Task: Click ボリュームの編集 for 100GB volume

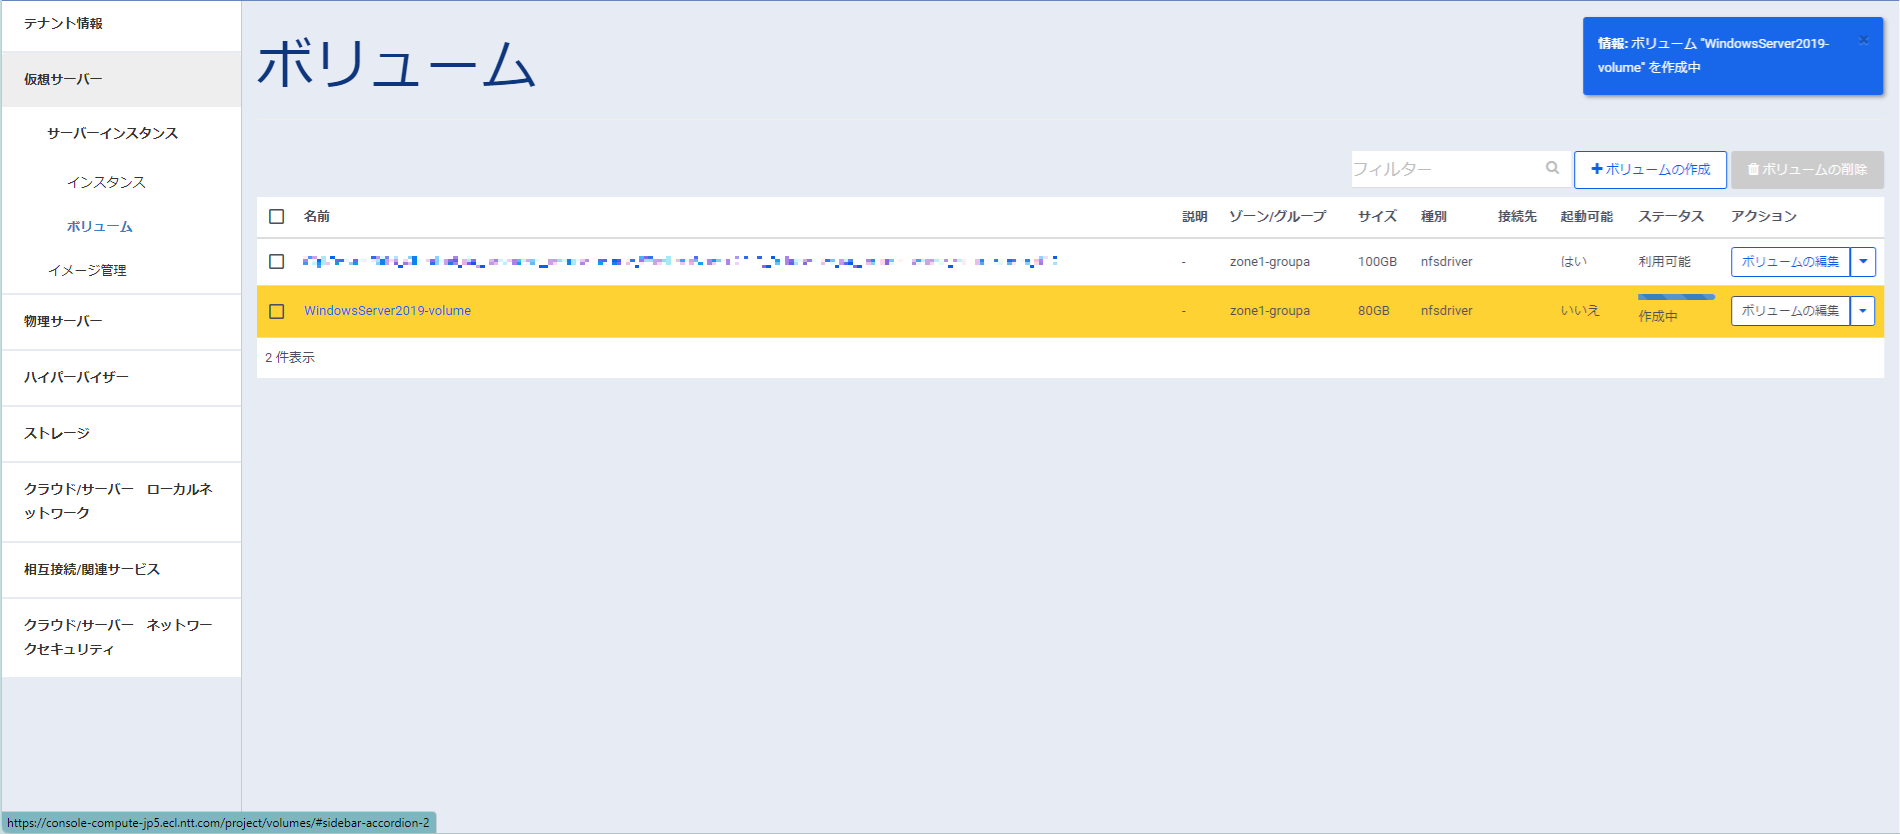Action: click(1790, 261)
